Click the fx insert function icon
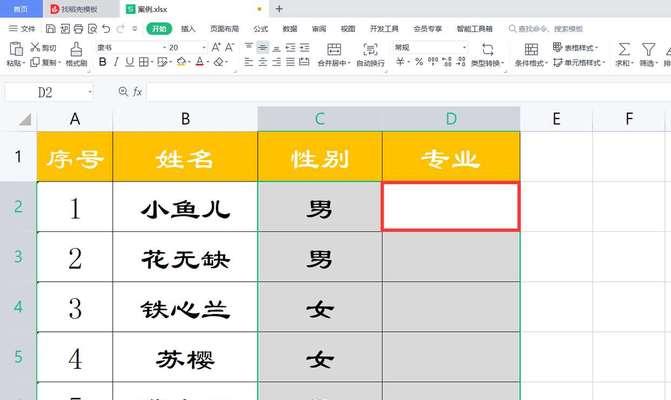Screen dimensions: 671x400 137,92
